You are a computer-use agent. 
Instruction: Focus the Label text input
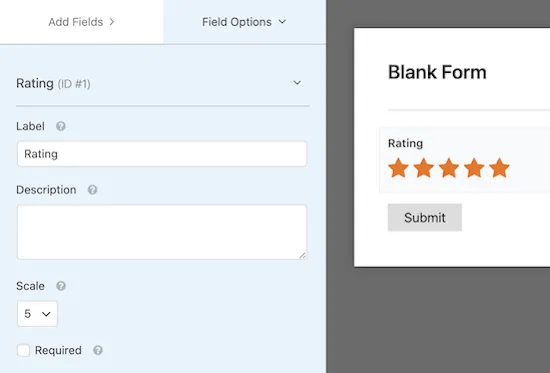[x=162, y=154]
